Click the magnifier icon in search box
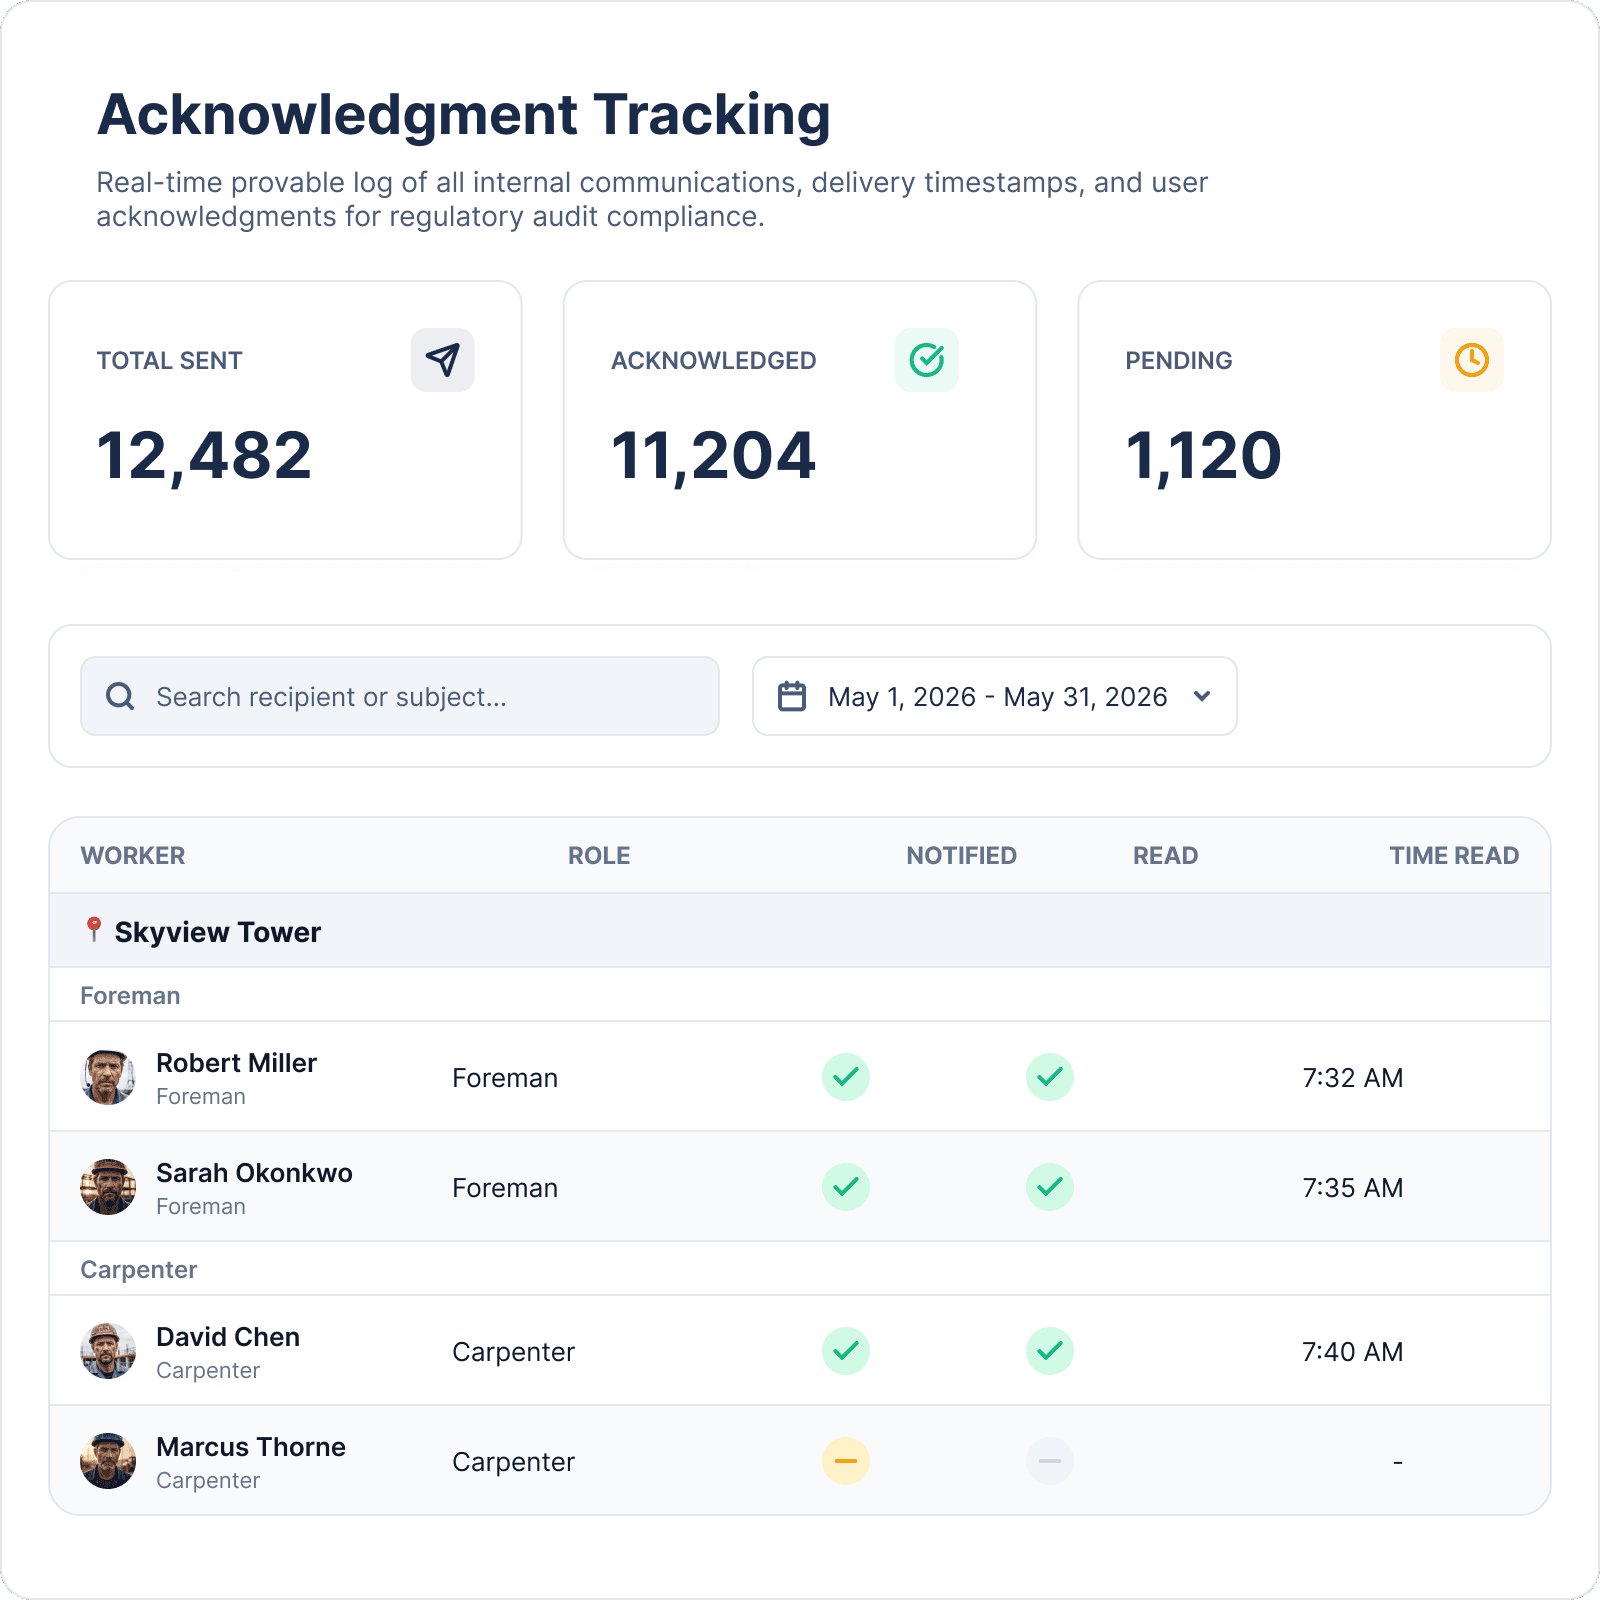The height and width of the screenshot is (1600, 1600). pyautogui.click(x=120, y=696)
